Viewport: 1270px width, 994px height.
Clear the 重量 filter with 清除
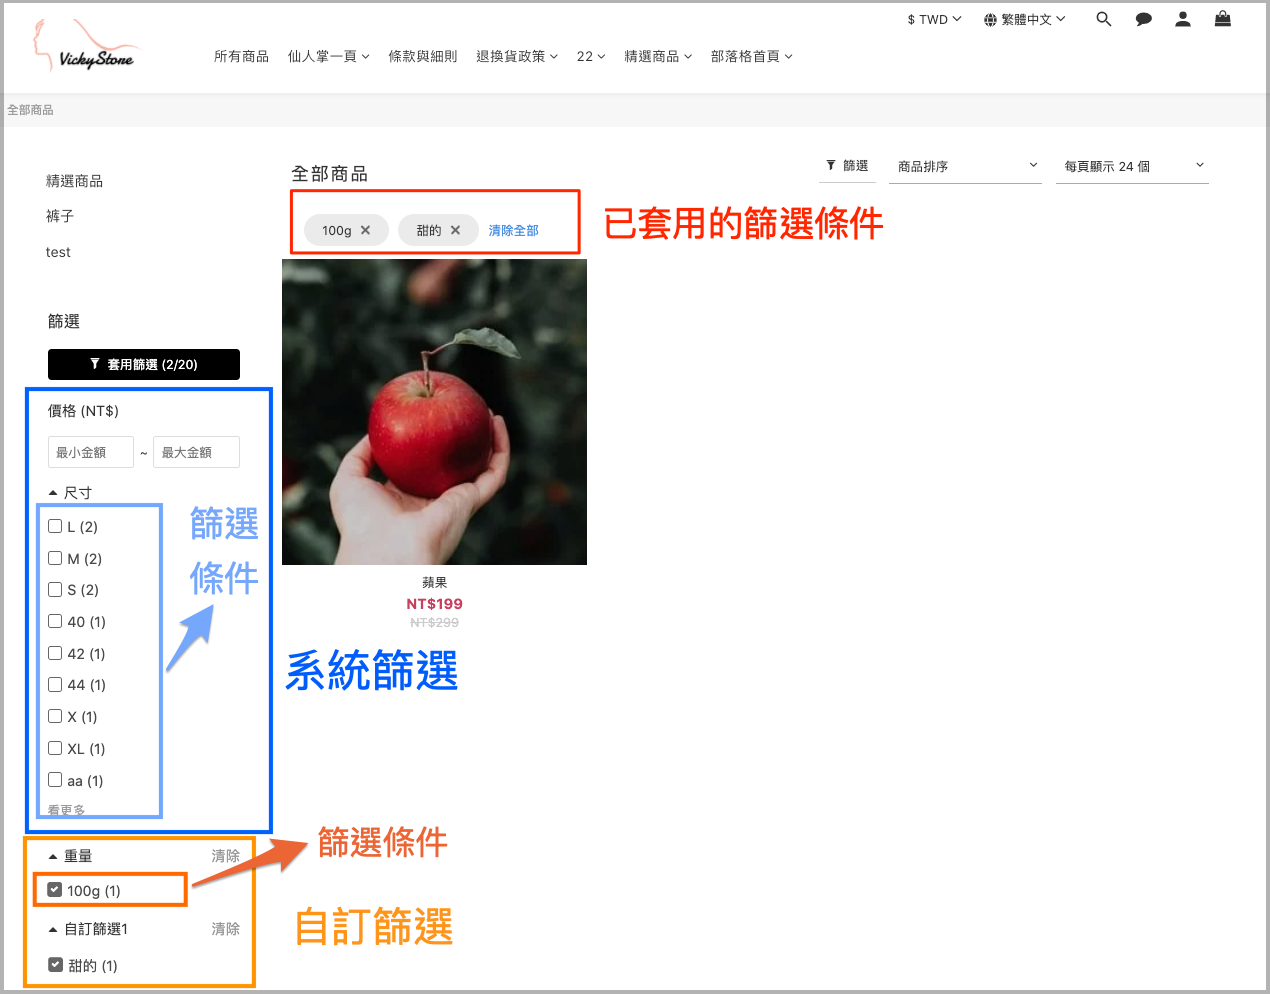pyautogui.click(x=225, y=856)
